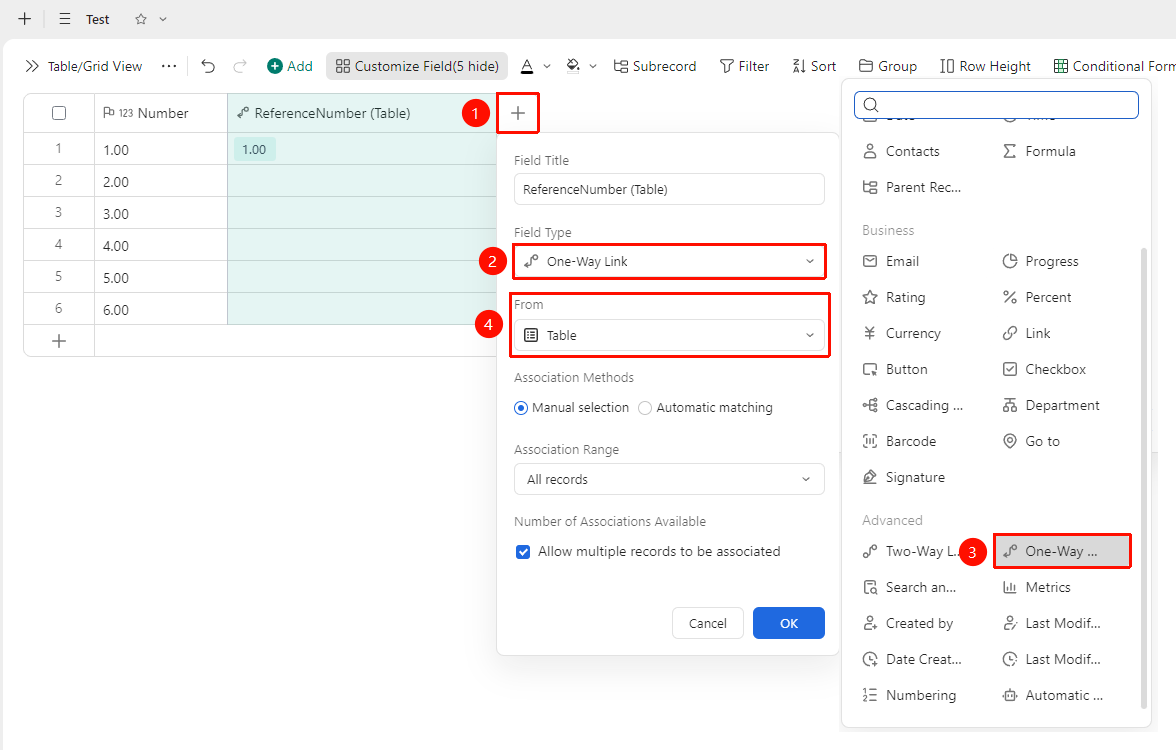1176x750 pixels.
Task: Expand the chevron next to the star
Action: pos(163,20)
